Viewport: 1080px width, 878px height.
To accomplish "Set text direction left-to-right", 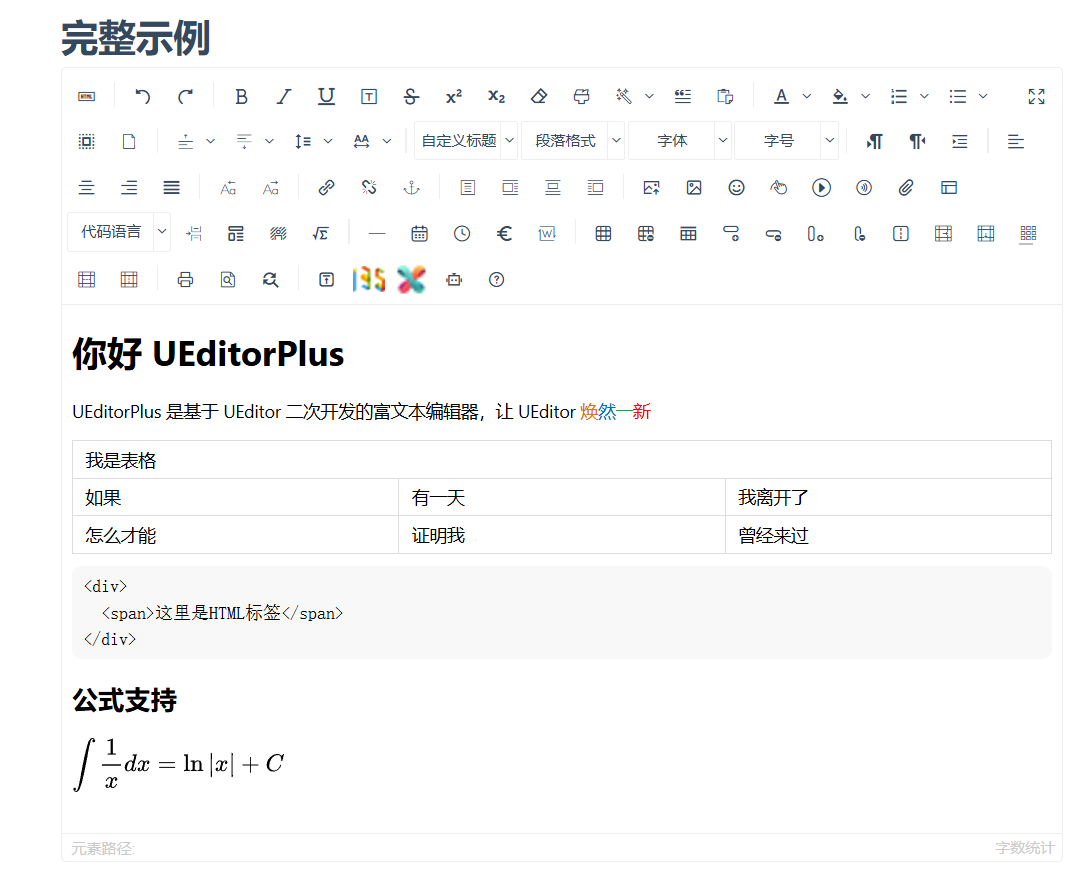I will click(874, 142).
